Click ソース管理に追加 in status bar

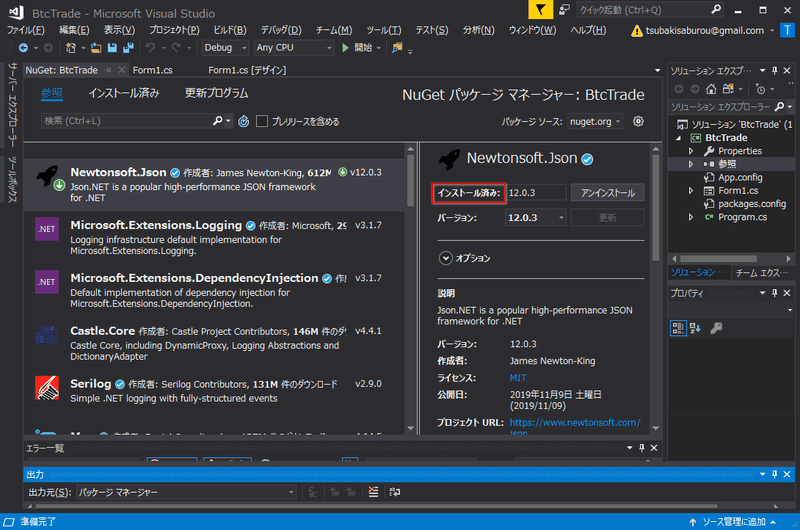[x=734, y=522]
